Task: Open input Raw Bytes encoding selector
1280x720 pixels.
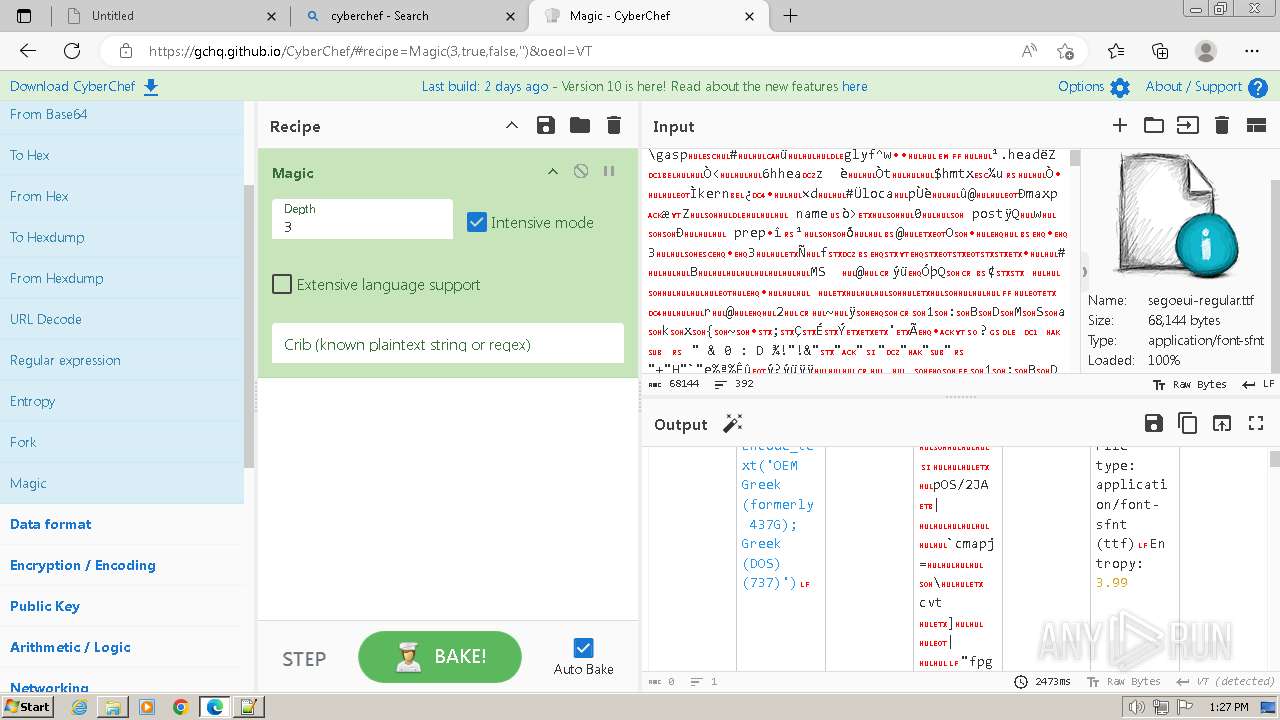Action: 1189,384
